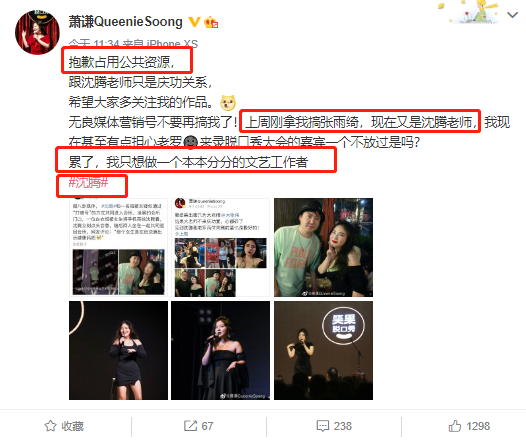The image size is (526, 443).
Task: Open middle stage photo with microphone
Action: coord(220,350)
